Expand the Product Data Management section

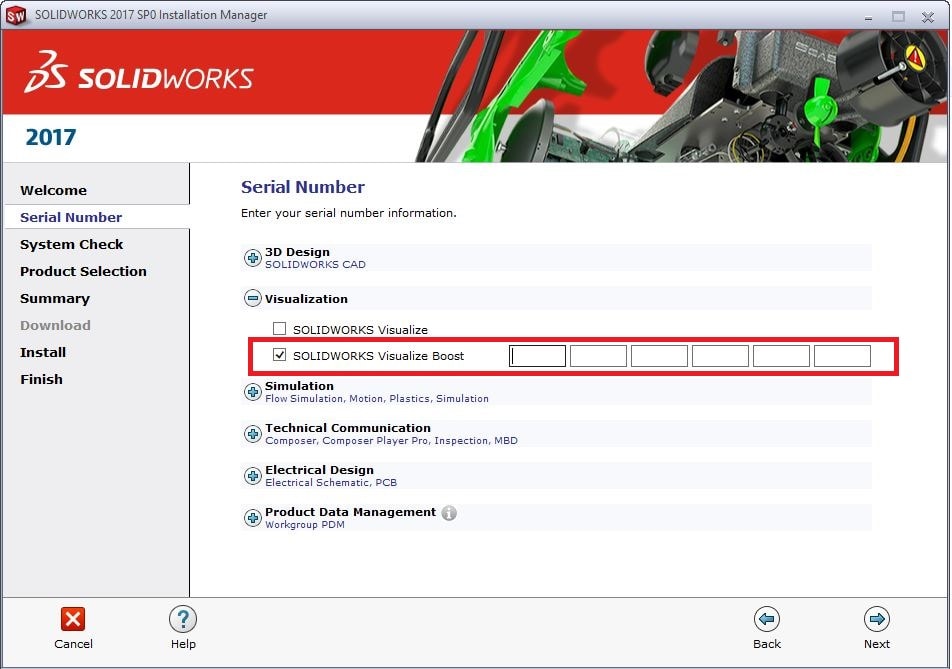pos(253,517)
